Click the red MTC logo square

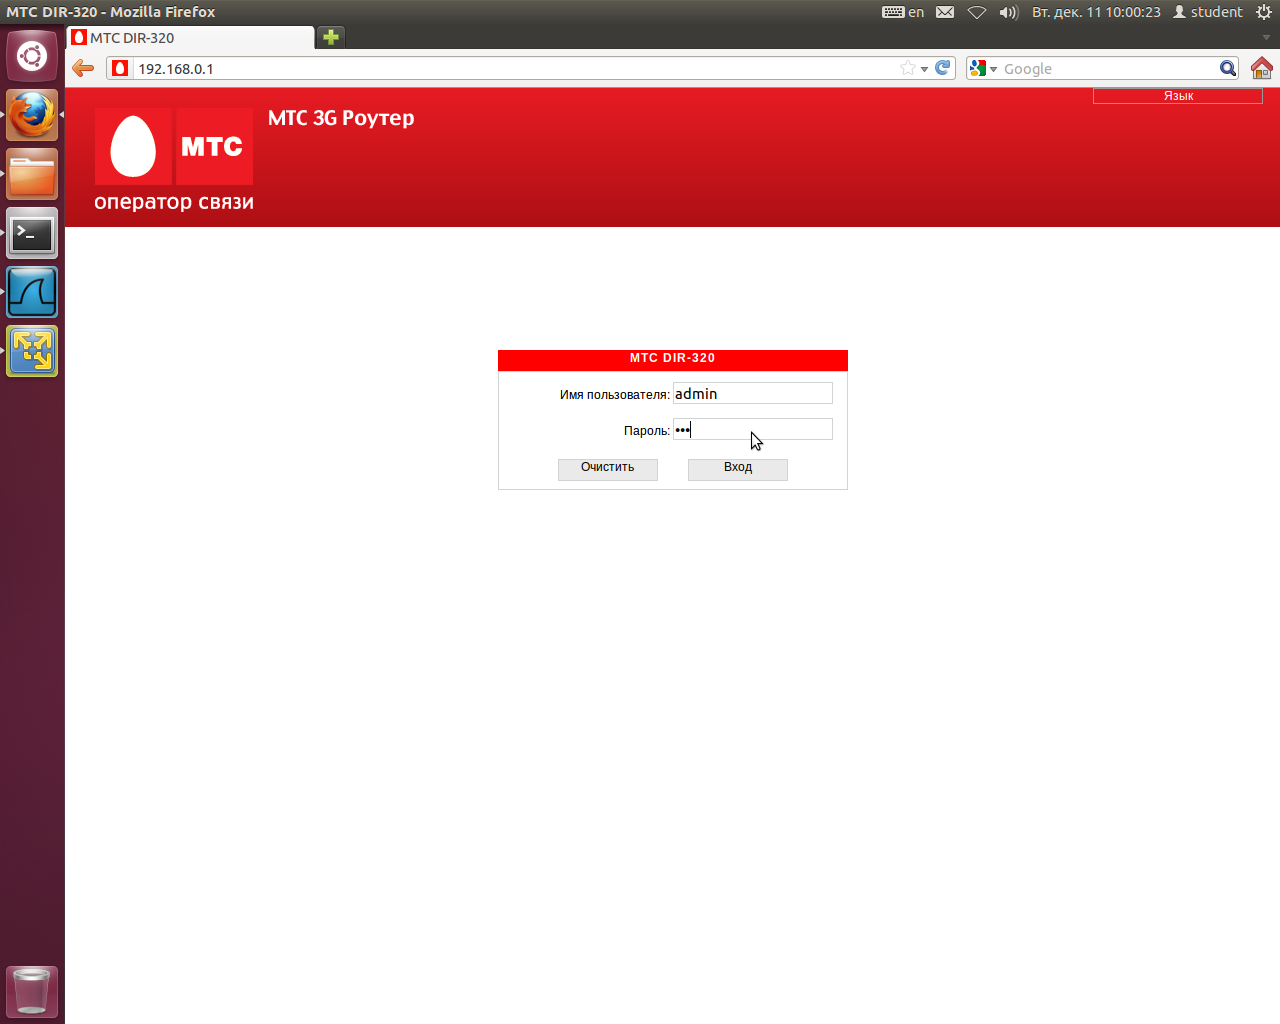pos(214,146)
